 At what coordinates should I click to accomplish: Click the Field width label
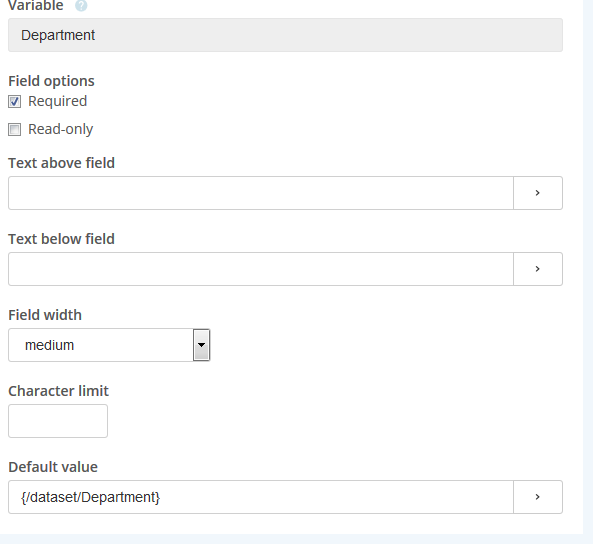tap(45, 315)
